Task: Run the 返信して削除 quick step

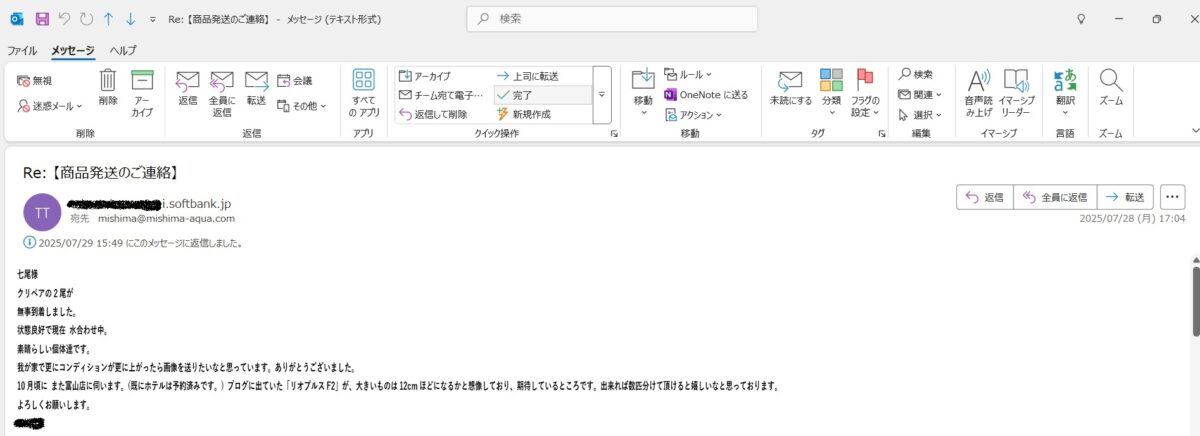Action: tap(433, 114)
